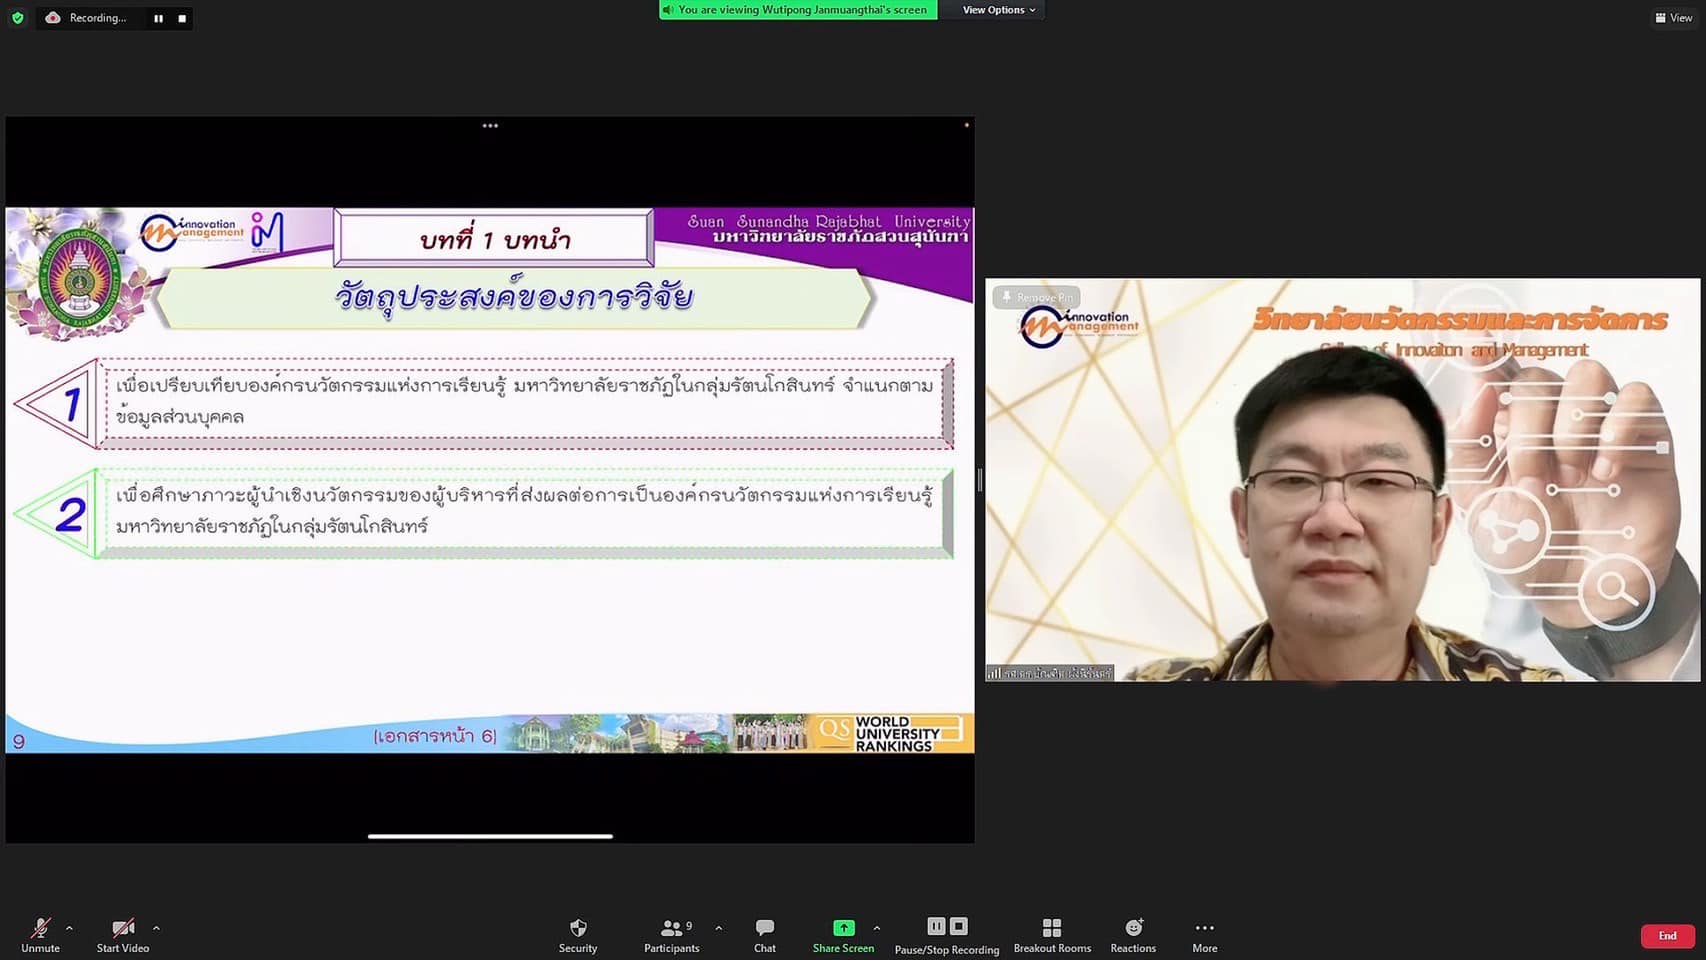Expand the arrow beside Participants
1706x960 pixels.
(718, 928)
